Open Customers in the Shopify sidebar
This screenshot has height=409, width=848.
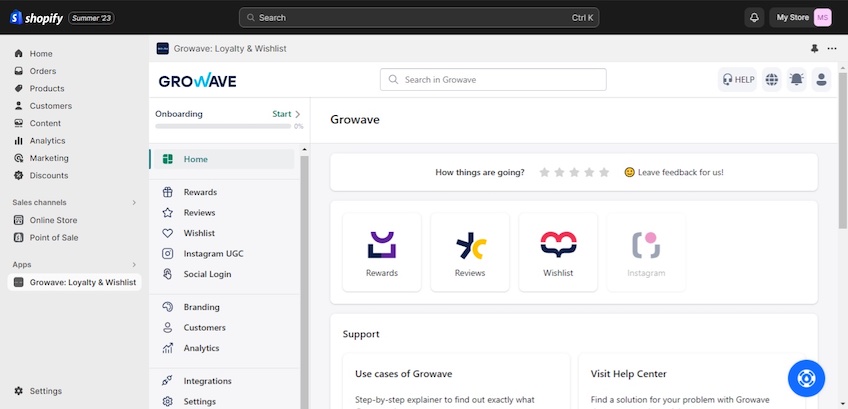tap(50, 105)
